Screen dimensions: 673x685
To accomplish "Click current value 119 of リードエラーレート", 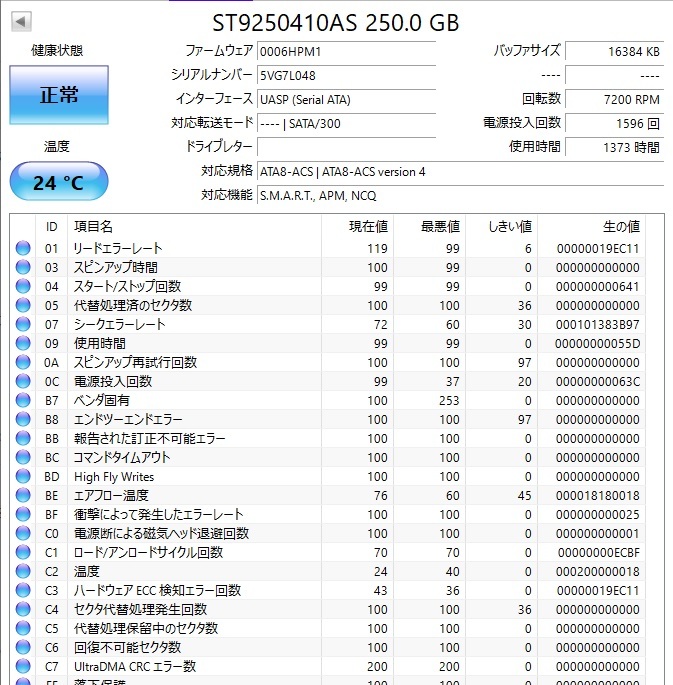I will pyautogui.click(x=377, y=249).
